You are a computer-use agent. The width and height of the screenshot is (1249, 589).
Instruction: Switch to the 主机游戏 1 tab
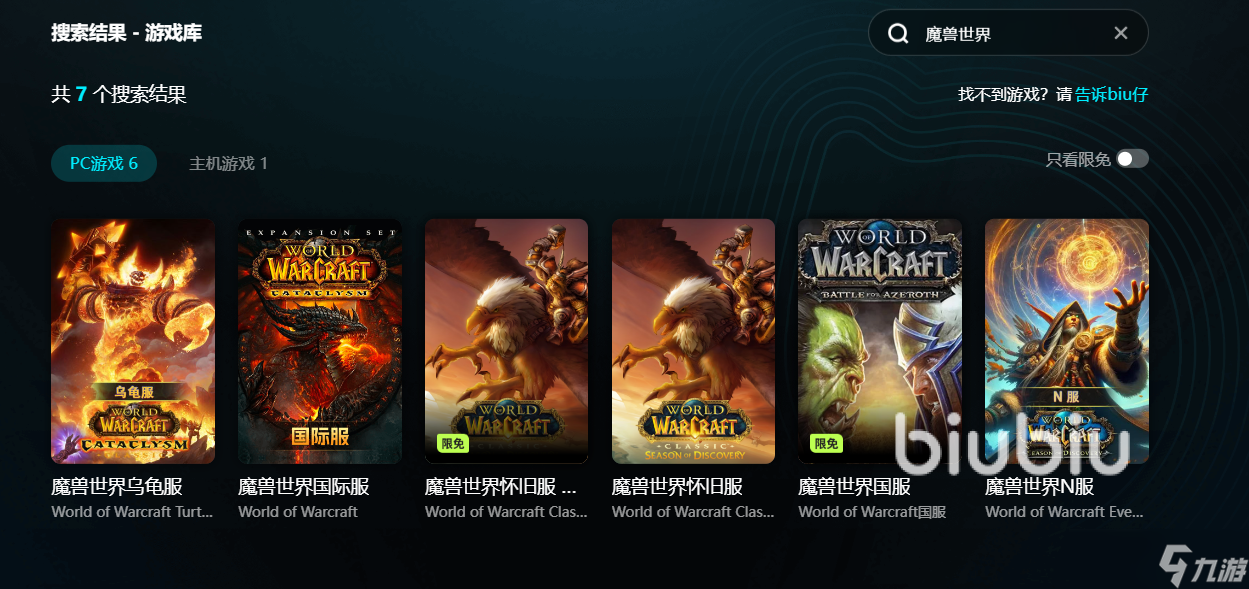(228, 163)
